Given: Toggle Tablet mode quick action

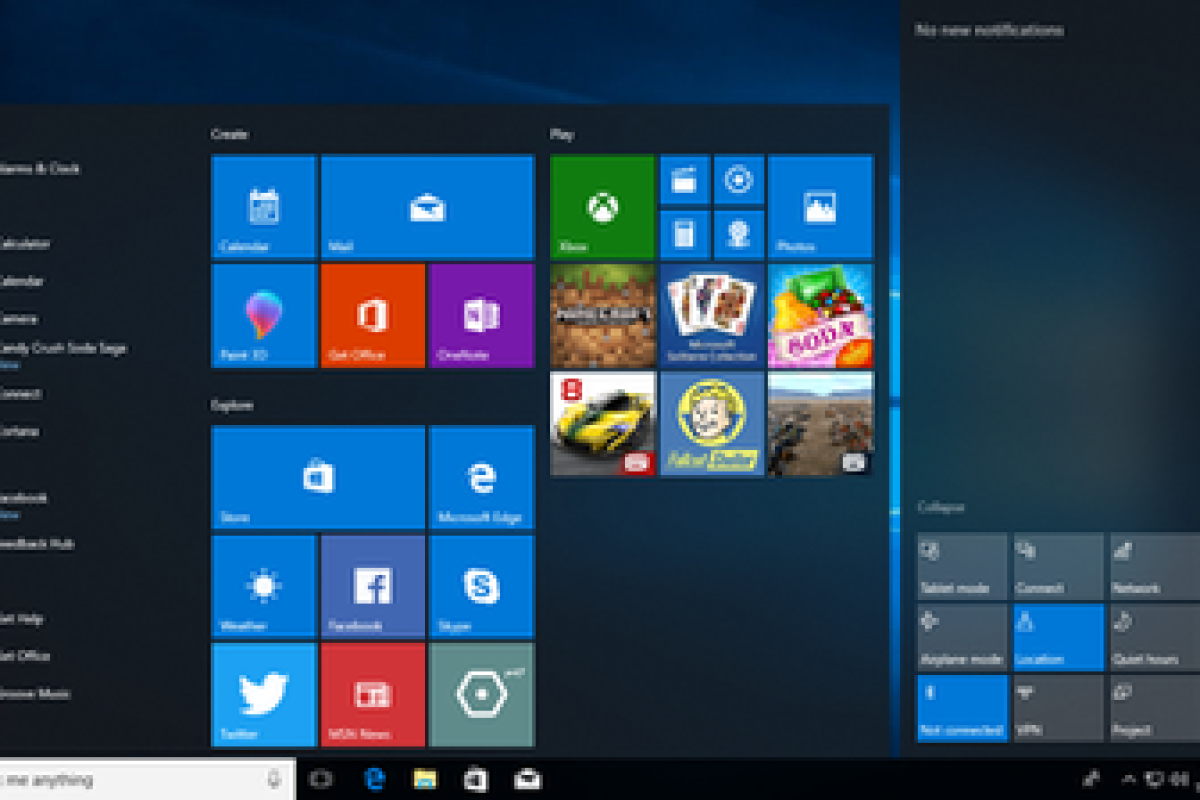Looking at the screenshot, I should [962, 566].
